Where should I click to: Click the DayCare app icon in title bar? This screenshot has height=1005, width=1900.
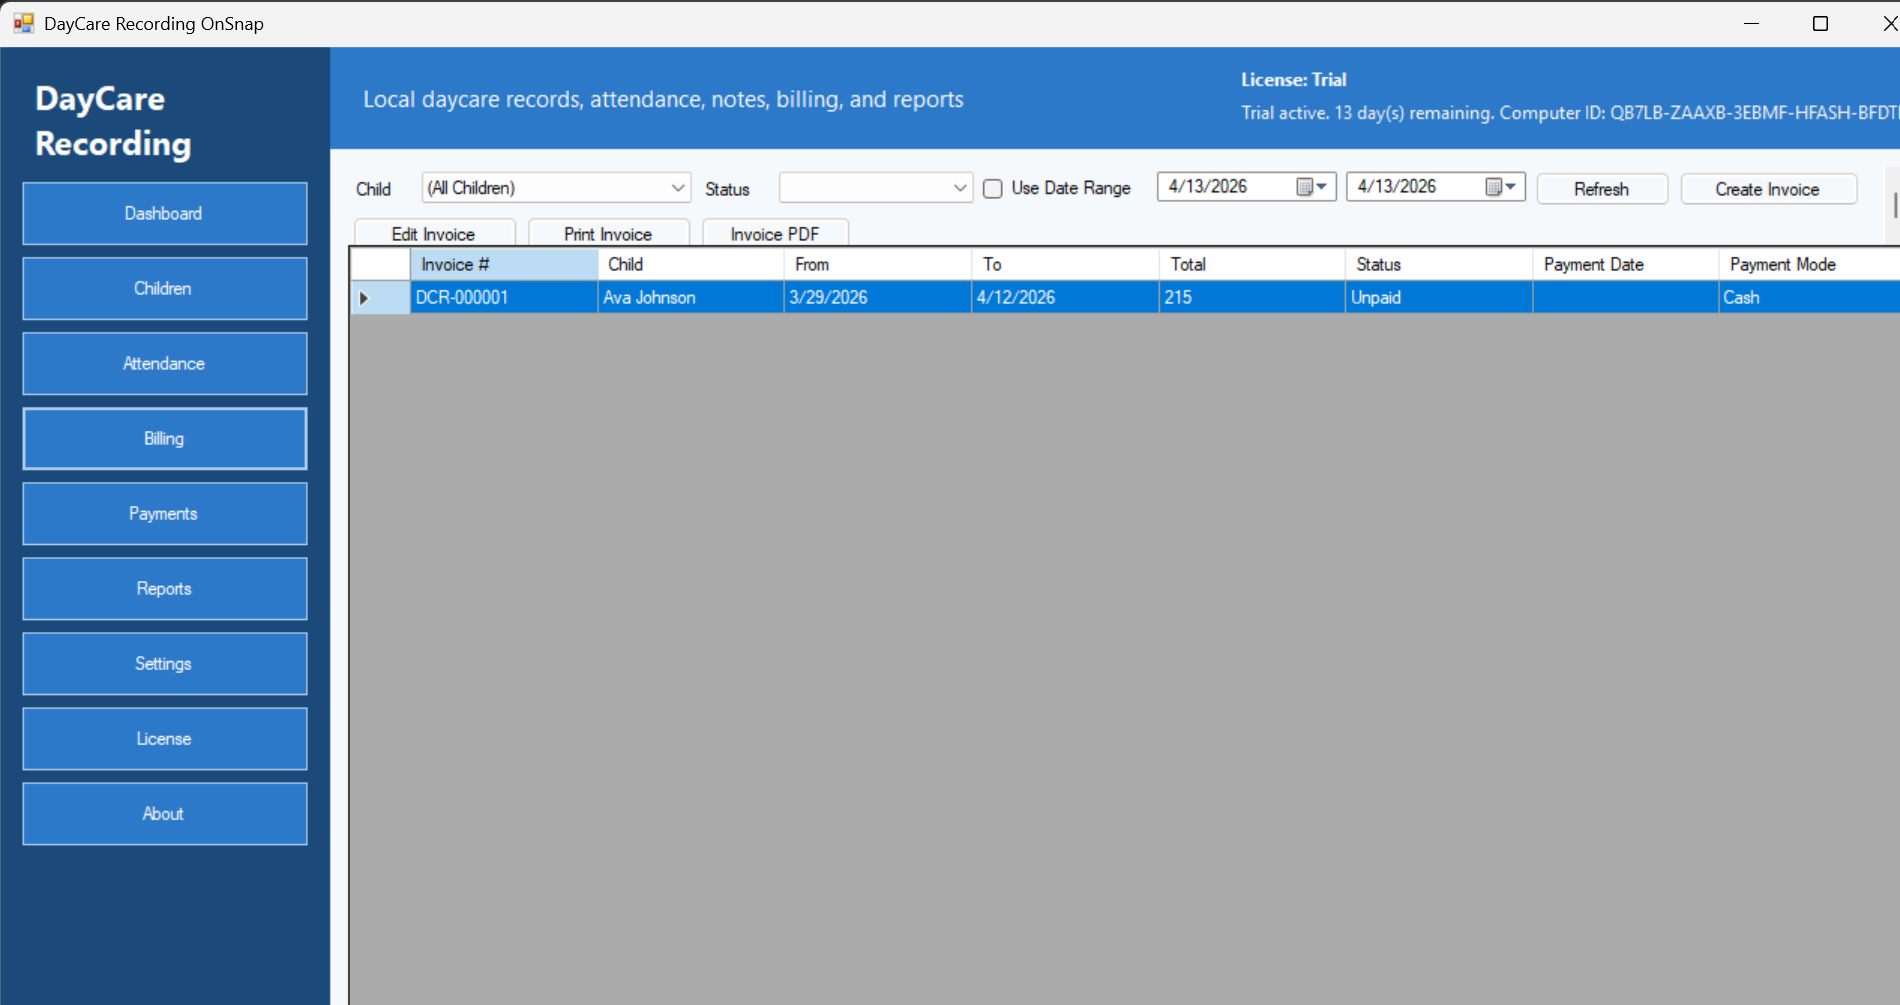[x=23, y=23]
